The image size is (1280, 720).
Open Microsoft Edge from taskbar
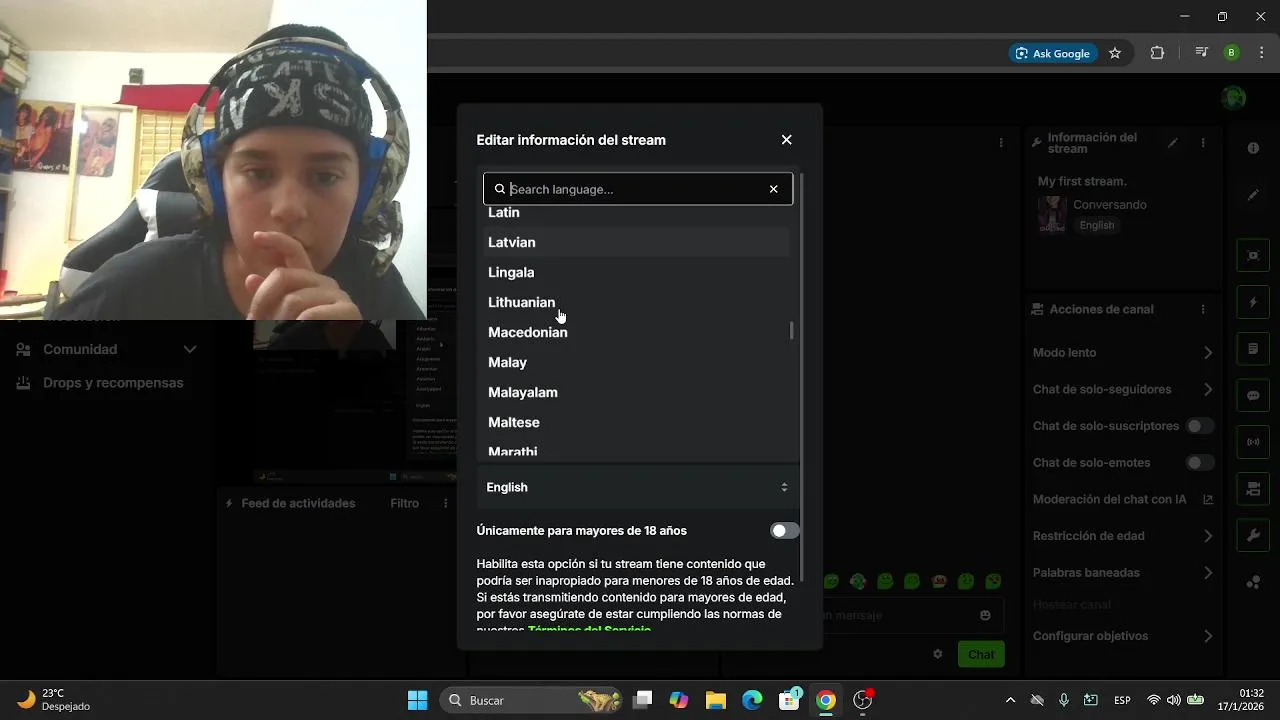[752, 700]
